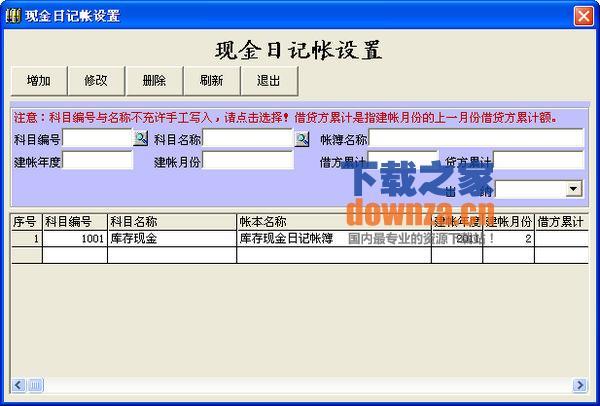Focus the 建帐月份 input field

pos(248,160)
